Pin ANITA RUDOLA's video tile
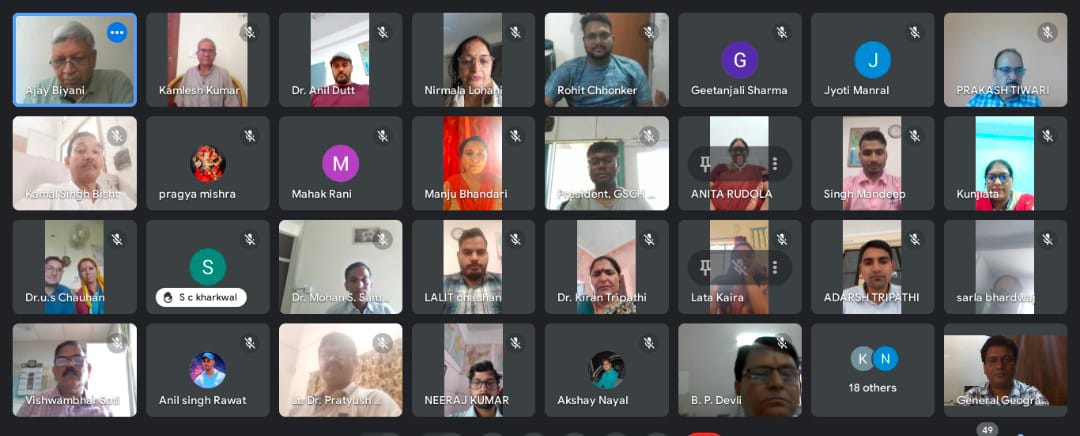Image resolution: width=1080 pixels, height=436 pixels. coord(704,163)
